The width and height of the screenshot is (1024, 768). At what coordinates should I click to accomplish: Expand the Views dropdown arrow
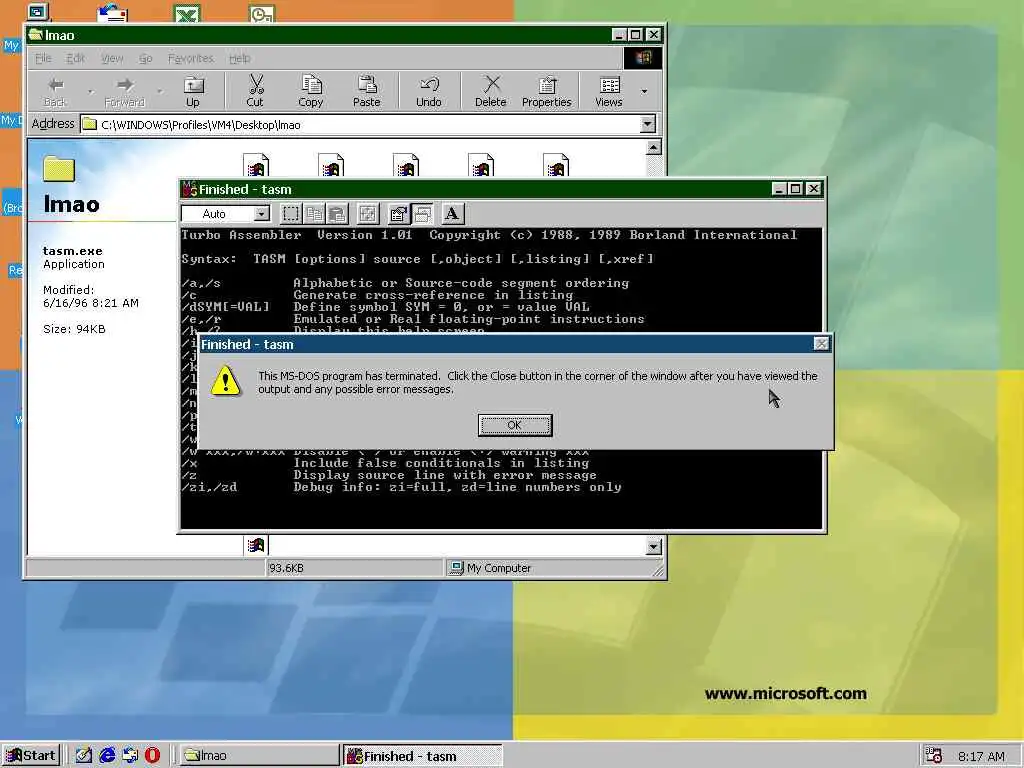pos(644,92)
